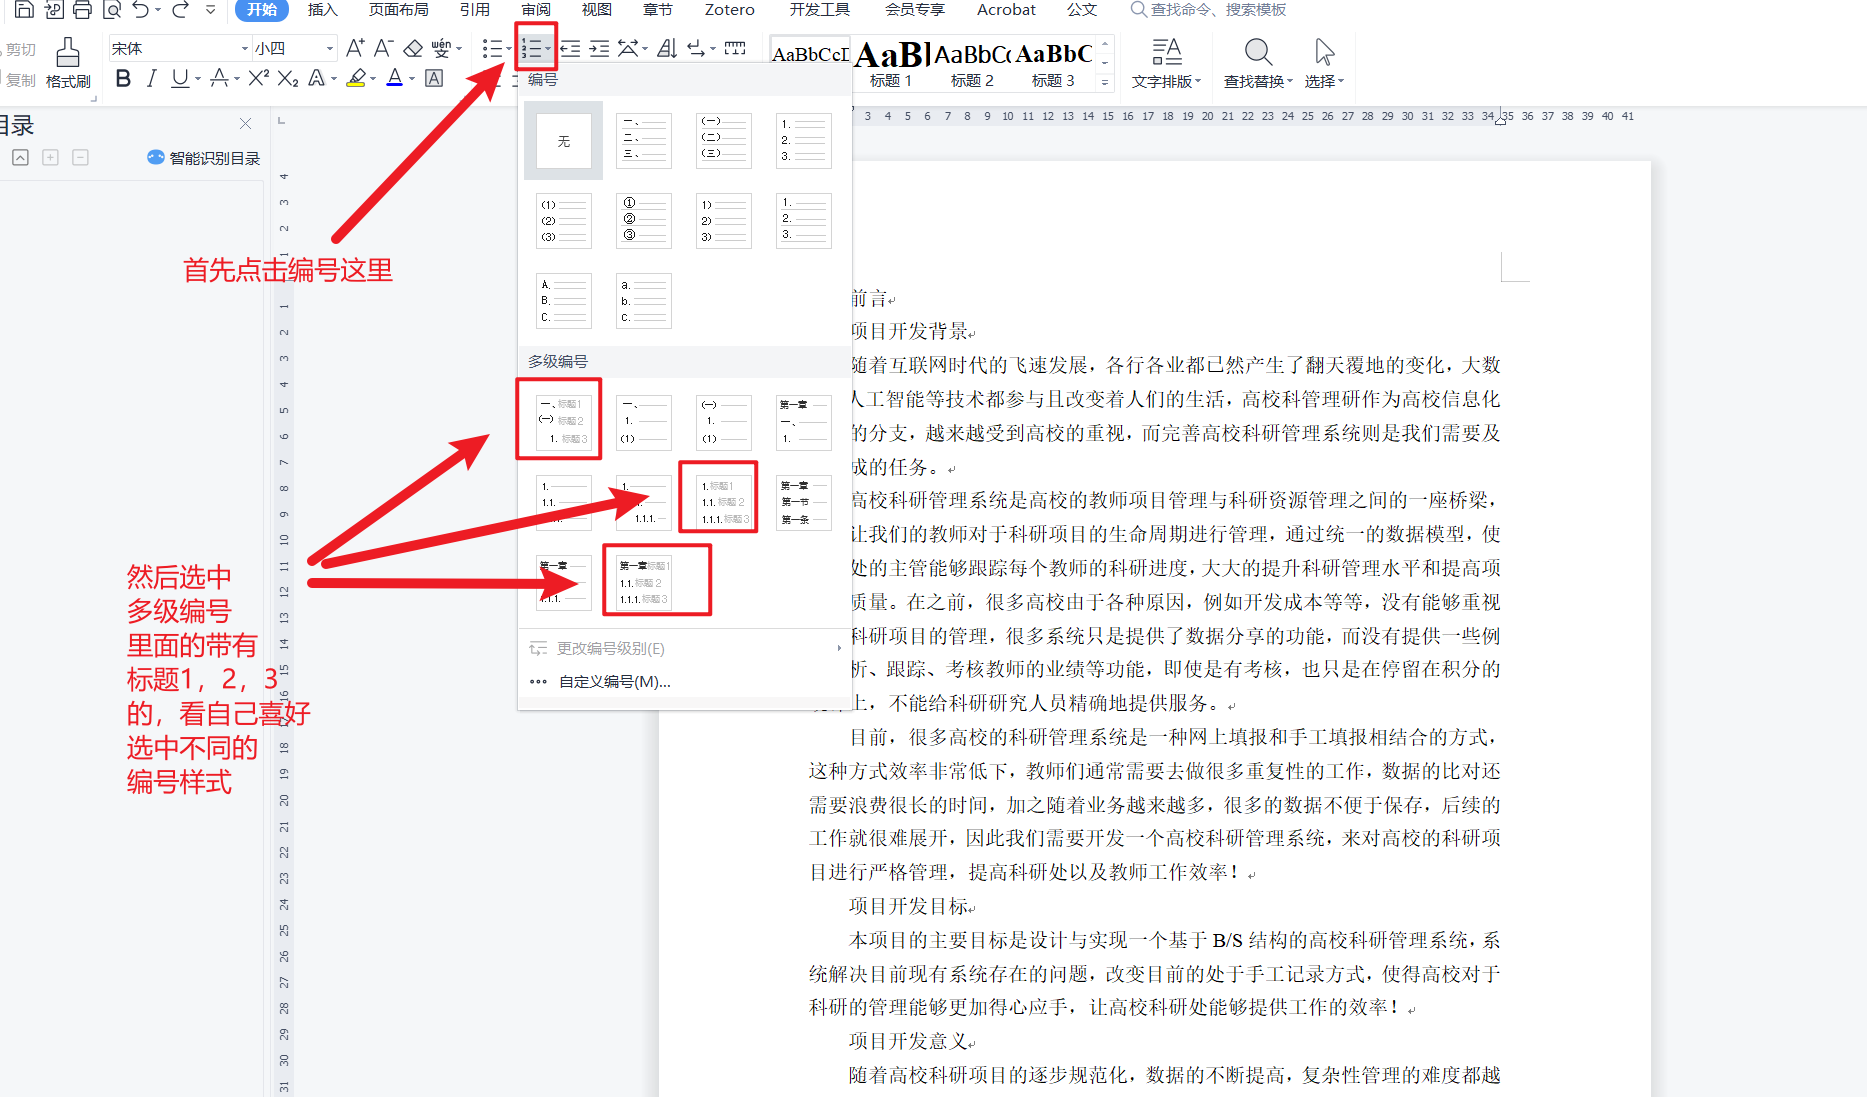Select the A. B. C. numbering thumbnail

click(563, 300)
